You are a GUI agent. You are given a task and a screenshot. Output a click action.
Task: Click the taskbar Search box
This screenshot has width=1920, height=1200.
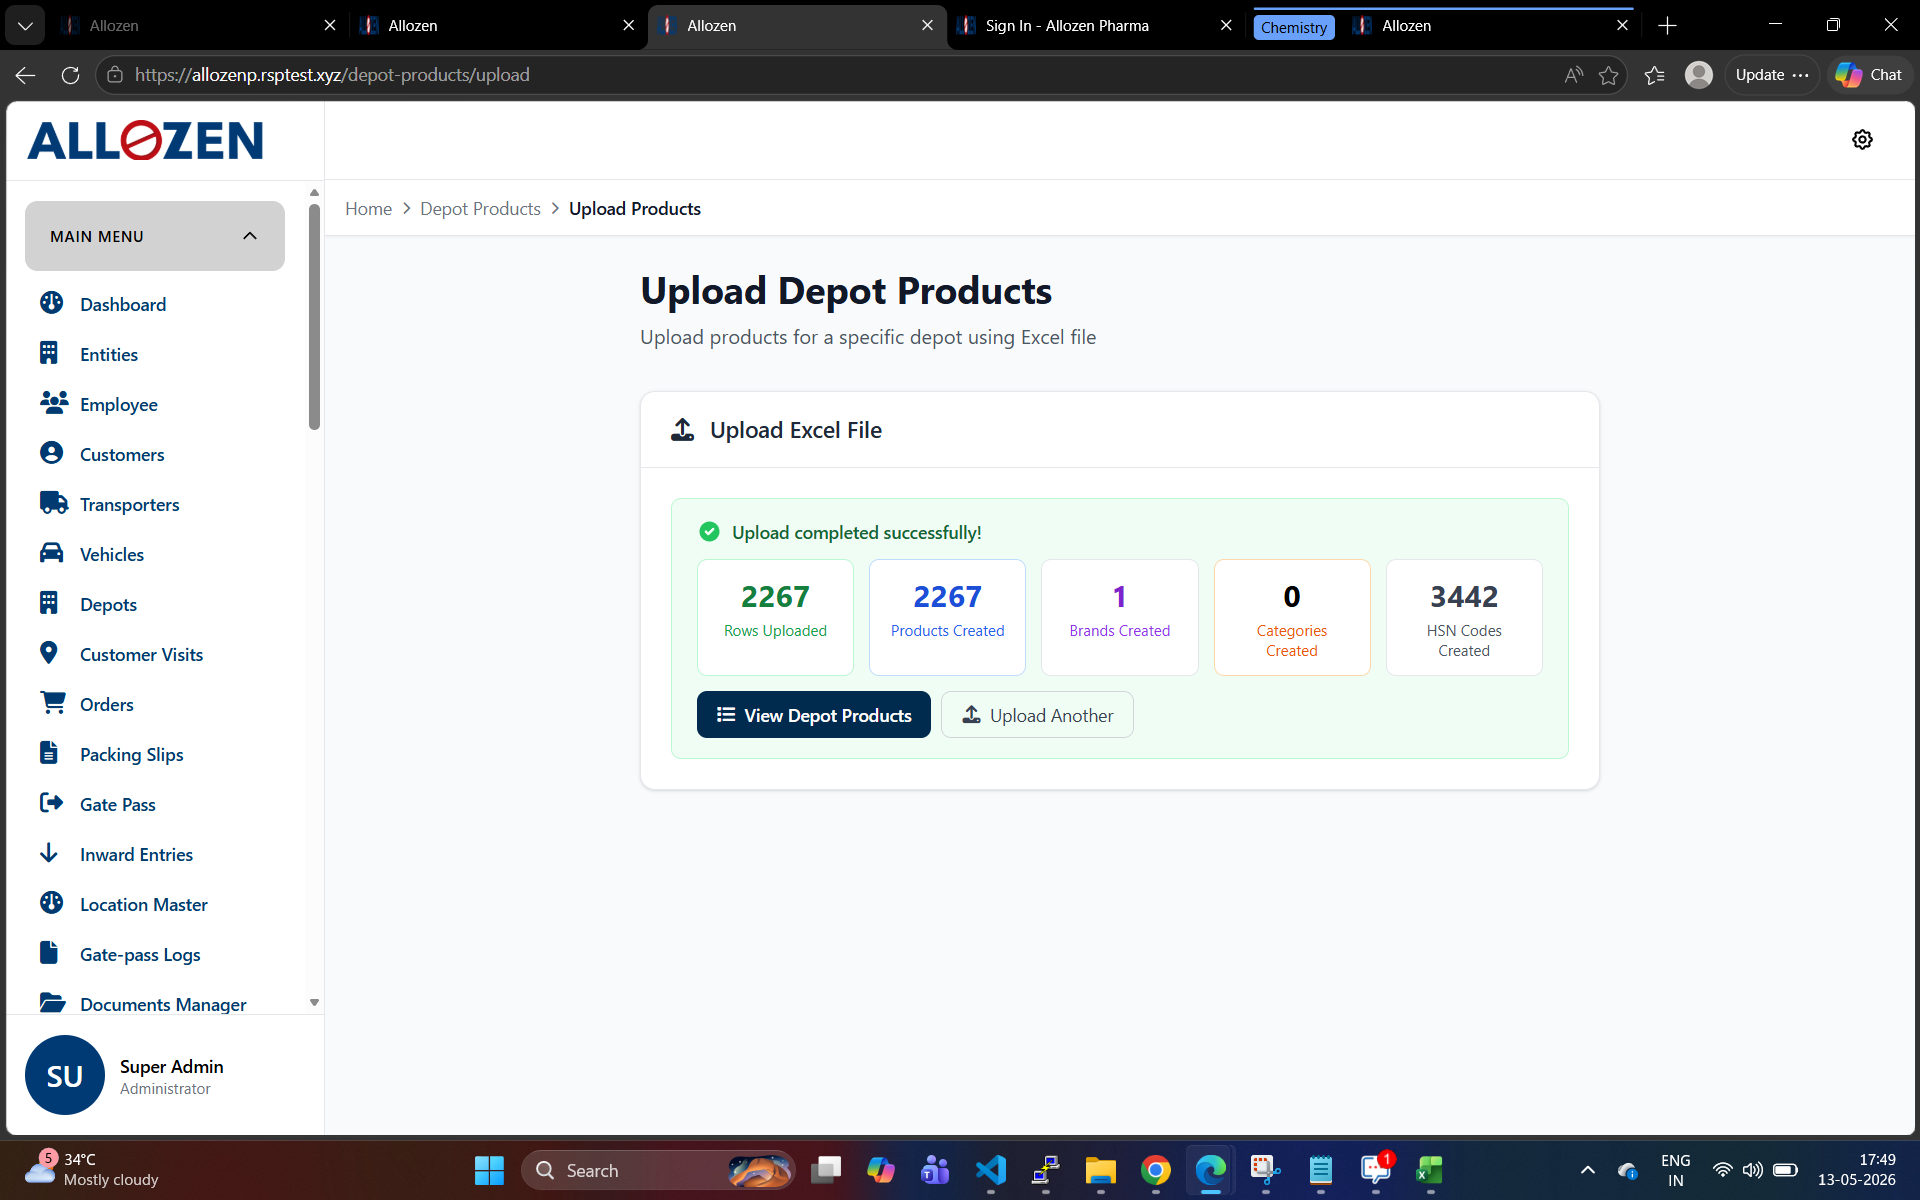click(658, 1170)
